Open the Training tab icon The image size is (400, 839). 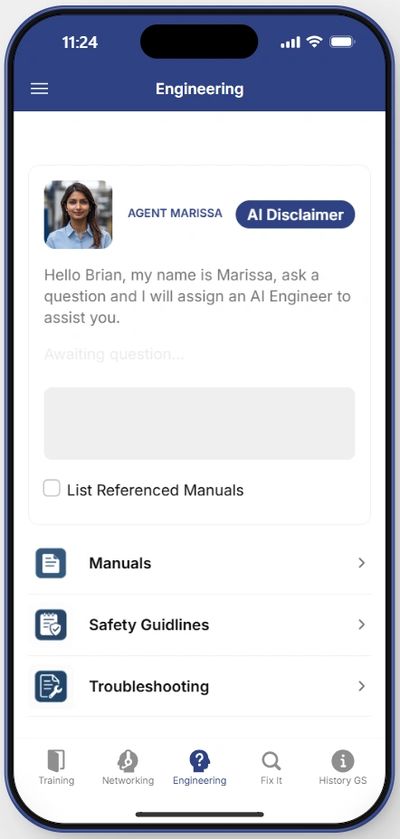tap(56, 760)
